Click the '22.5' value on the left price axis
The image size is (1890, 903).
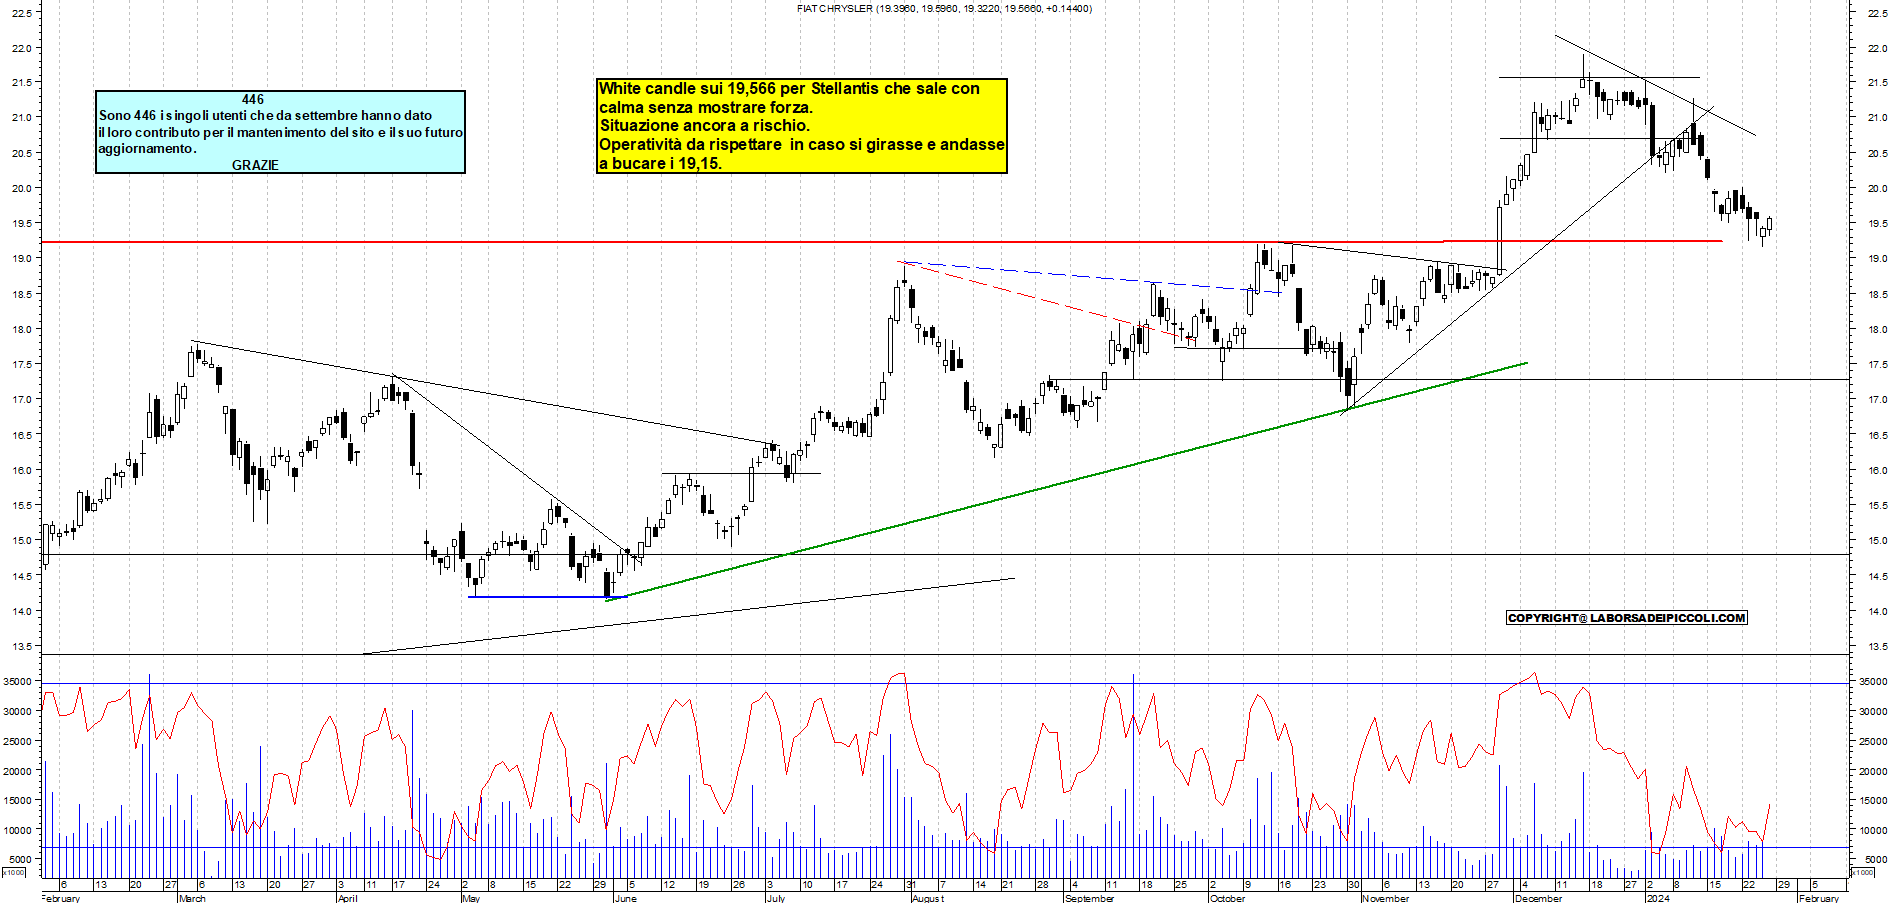click(20, 13)
